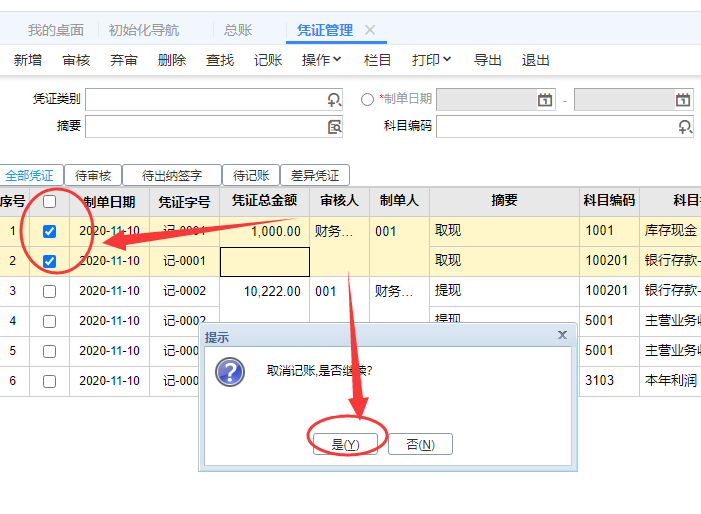Focus the 凭证类别 input field
Image resolution: width=701 pixels, height=514 pixels.
pyautogui.click(x=214, y=100)
